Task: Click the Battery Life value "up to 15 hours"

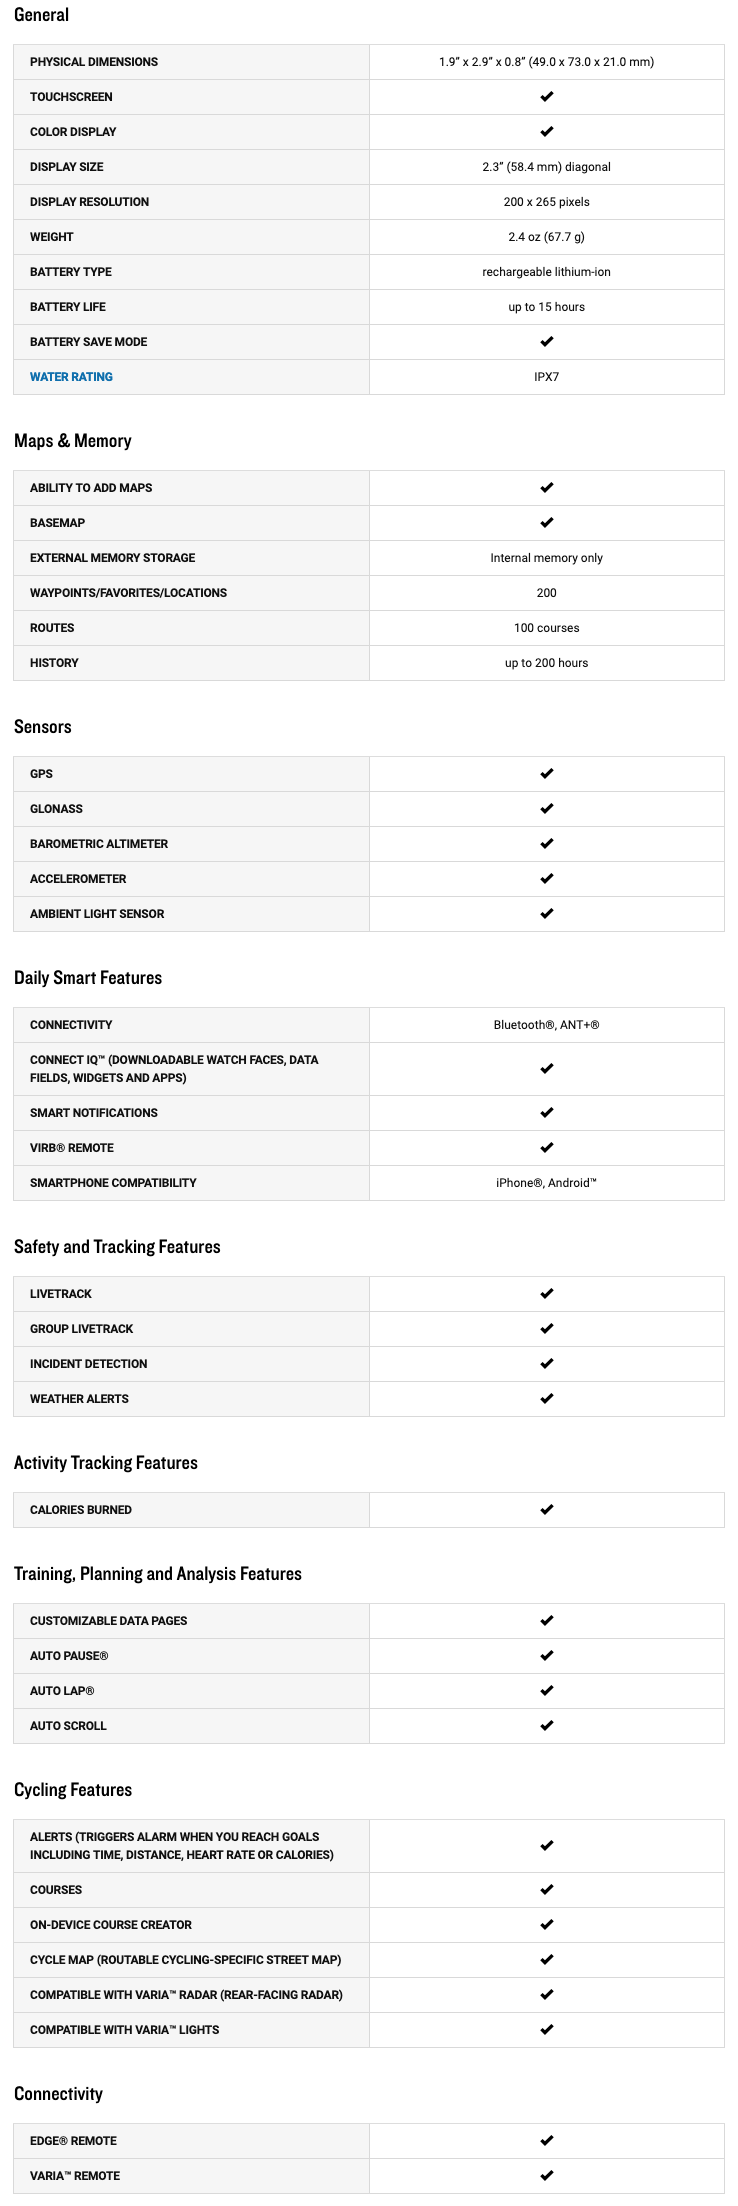Action: coord(546,307)
